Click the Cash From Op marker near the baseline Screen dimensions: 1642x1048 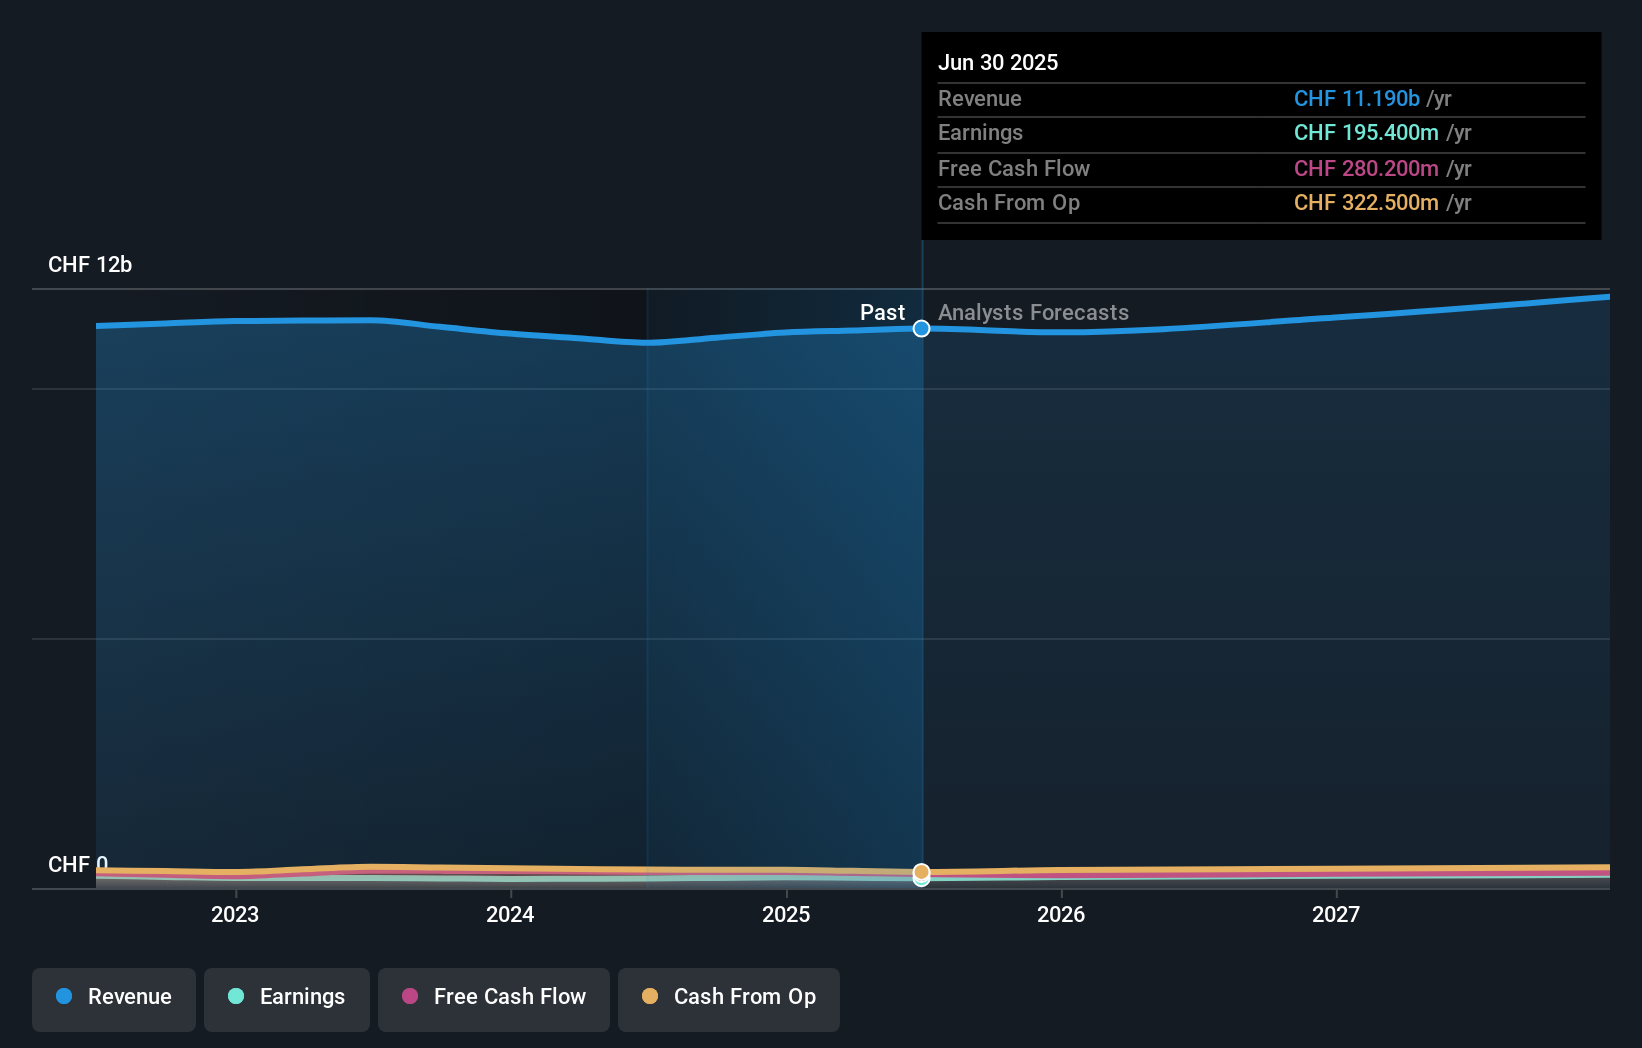pyautogui.click(x=921, y=873)
